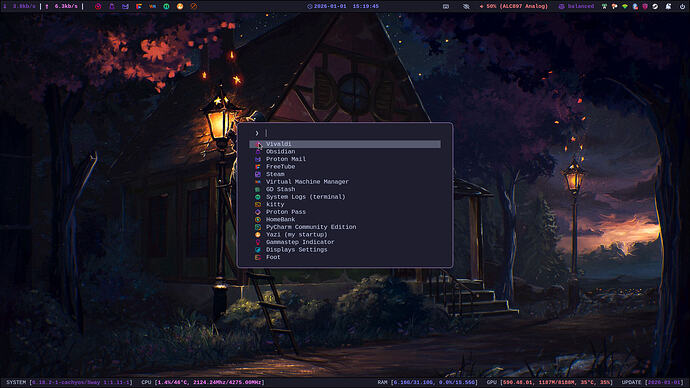Click the Foot terminal icon in launcher
690x388 pixels.
pos(258,257)
